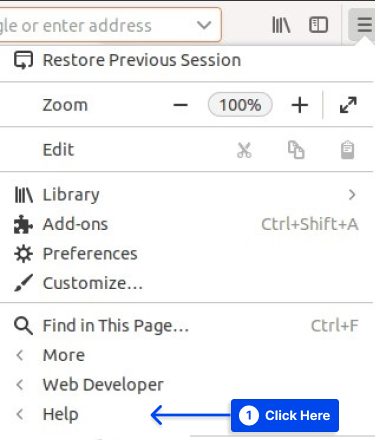This screenshot has width=375, height=440.
Task: Toggle the sidebar view icon
Action: (318, 25)
